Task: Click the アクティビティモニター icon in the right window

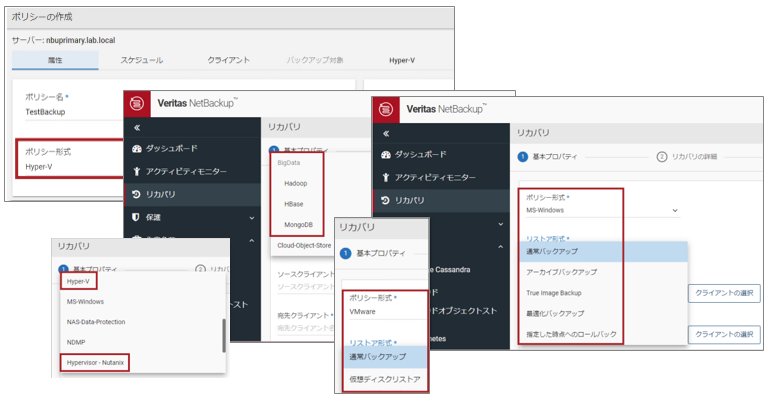Action: point(385,177)
